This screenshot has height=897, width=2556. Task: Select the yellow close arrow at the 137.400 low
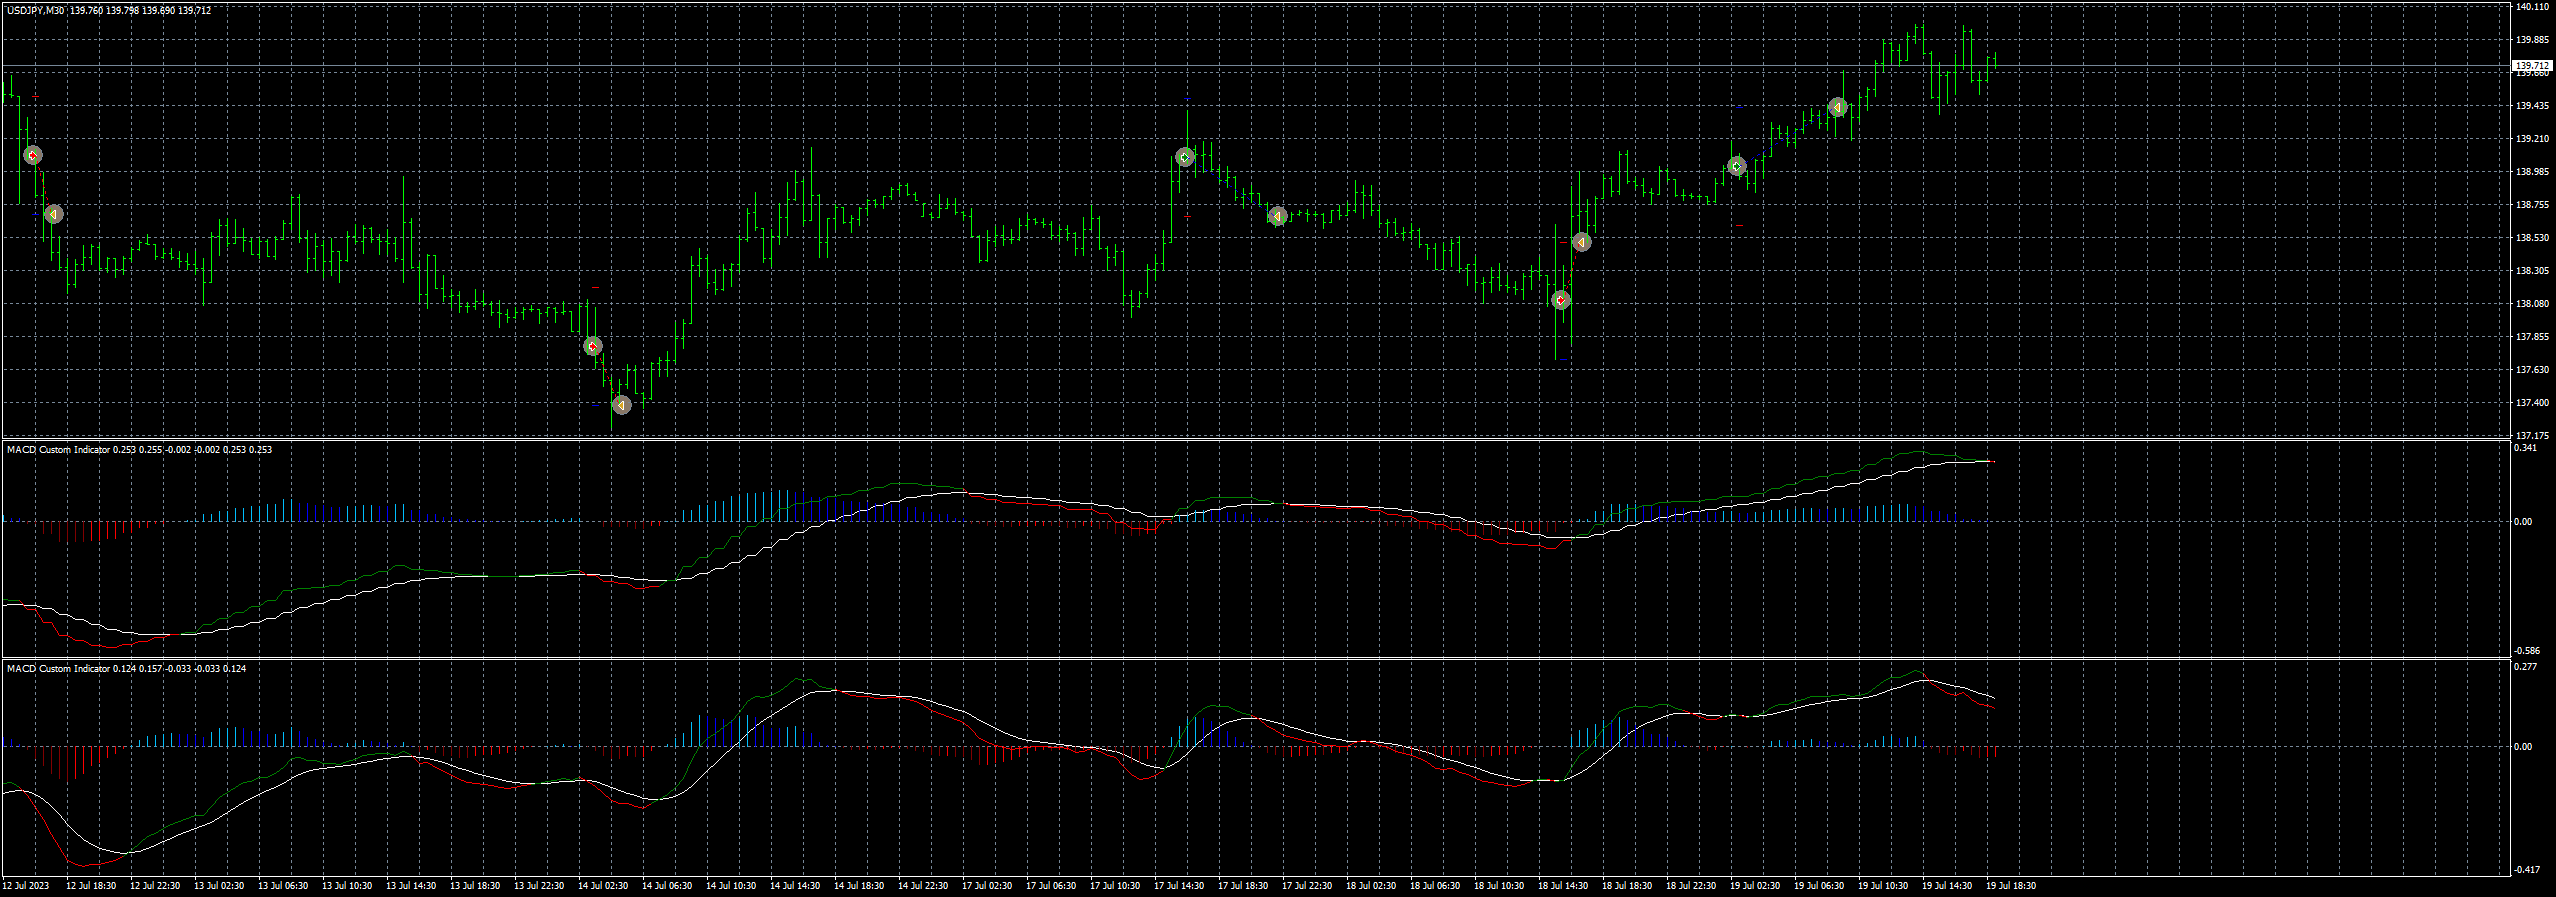pyautogui.click(x=621, y=405)
